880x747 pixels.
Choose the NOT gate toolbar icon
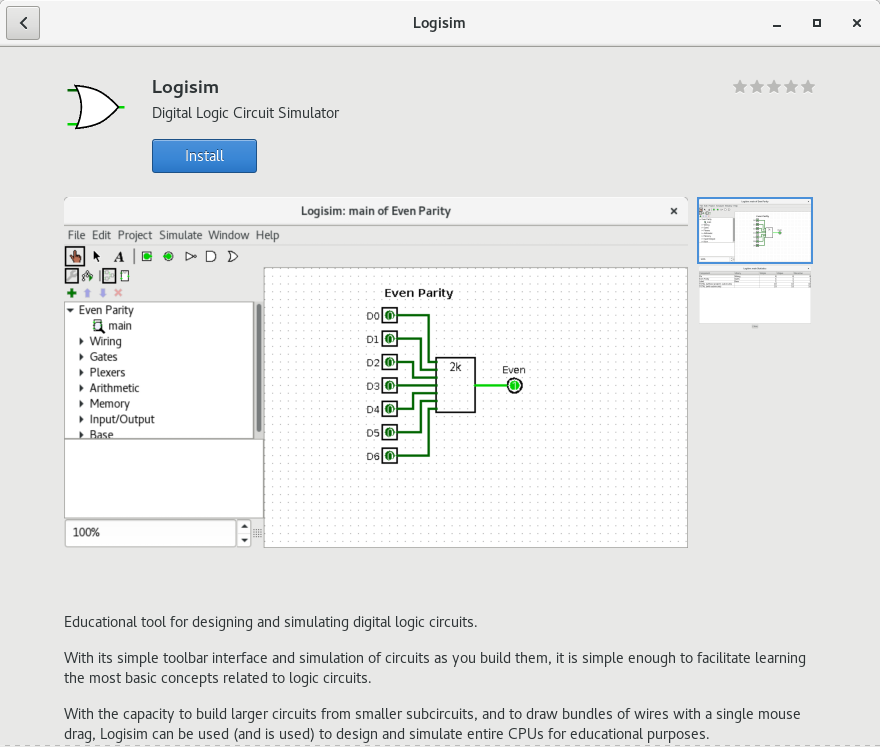pyautogui.click(x=190, y=256)
